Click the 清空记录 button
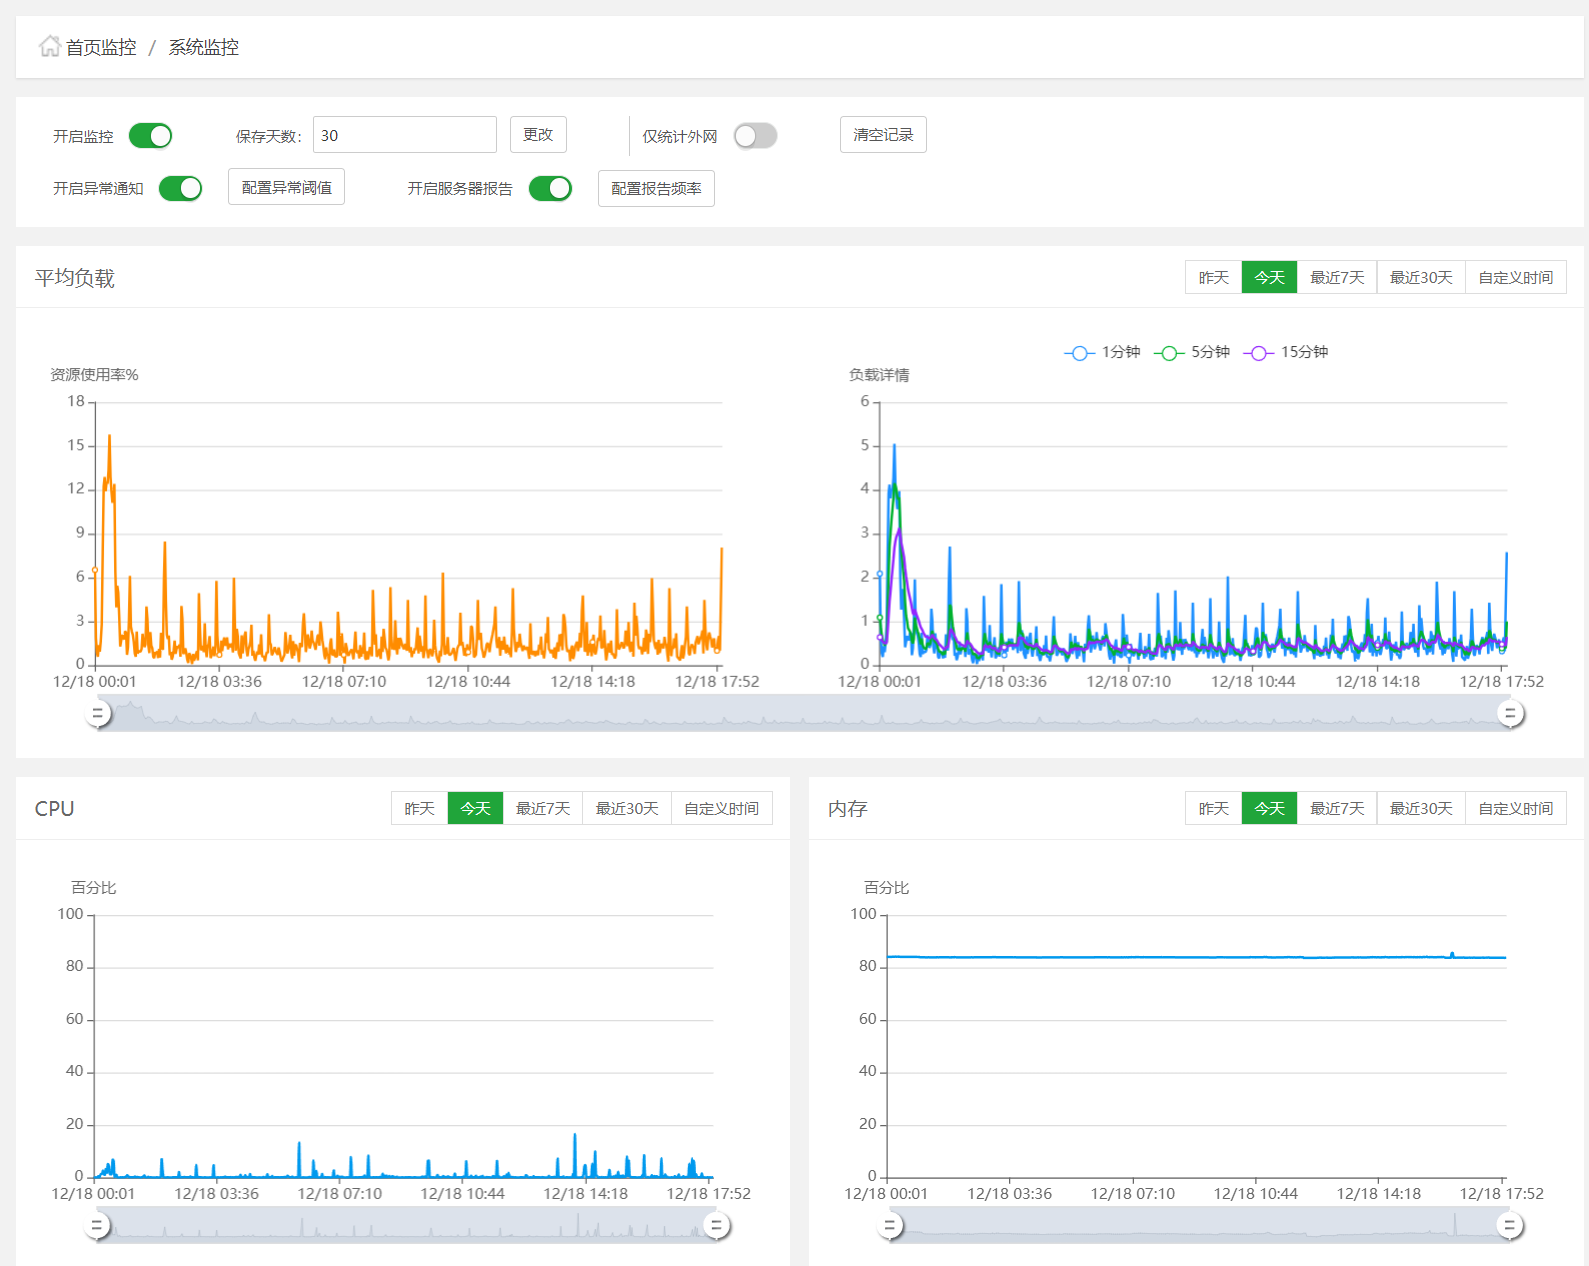This screenshot has width=1589, height=1266. click(883, 135)
